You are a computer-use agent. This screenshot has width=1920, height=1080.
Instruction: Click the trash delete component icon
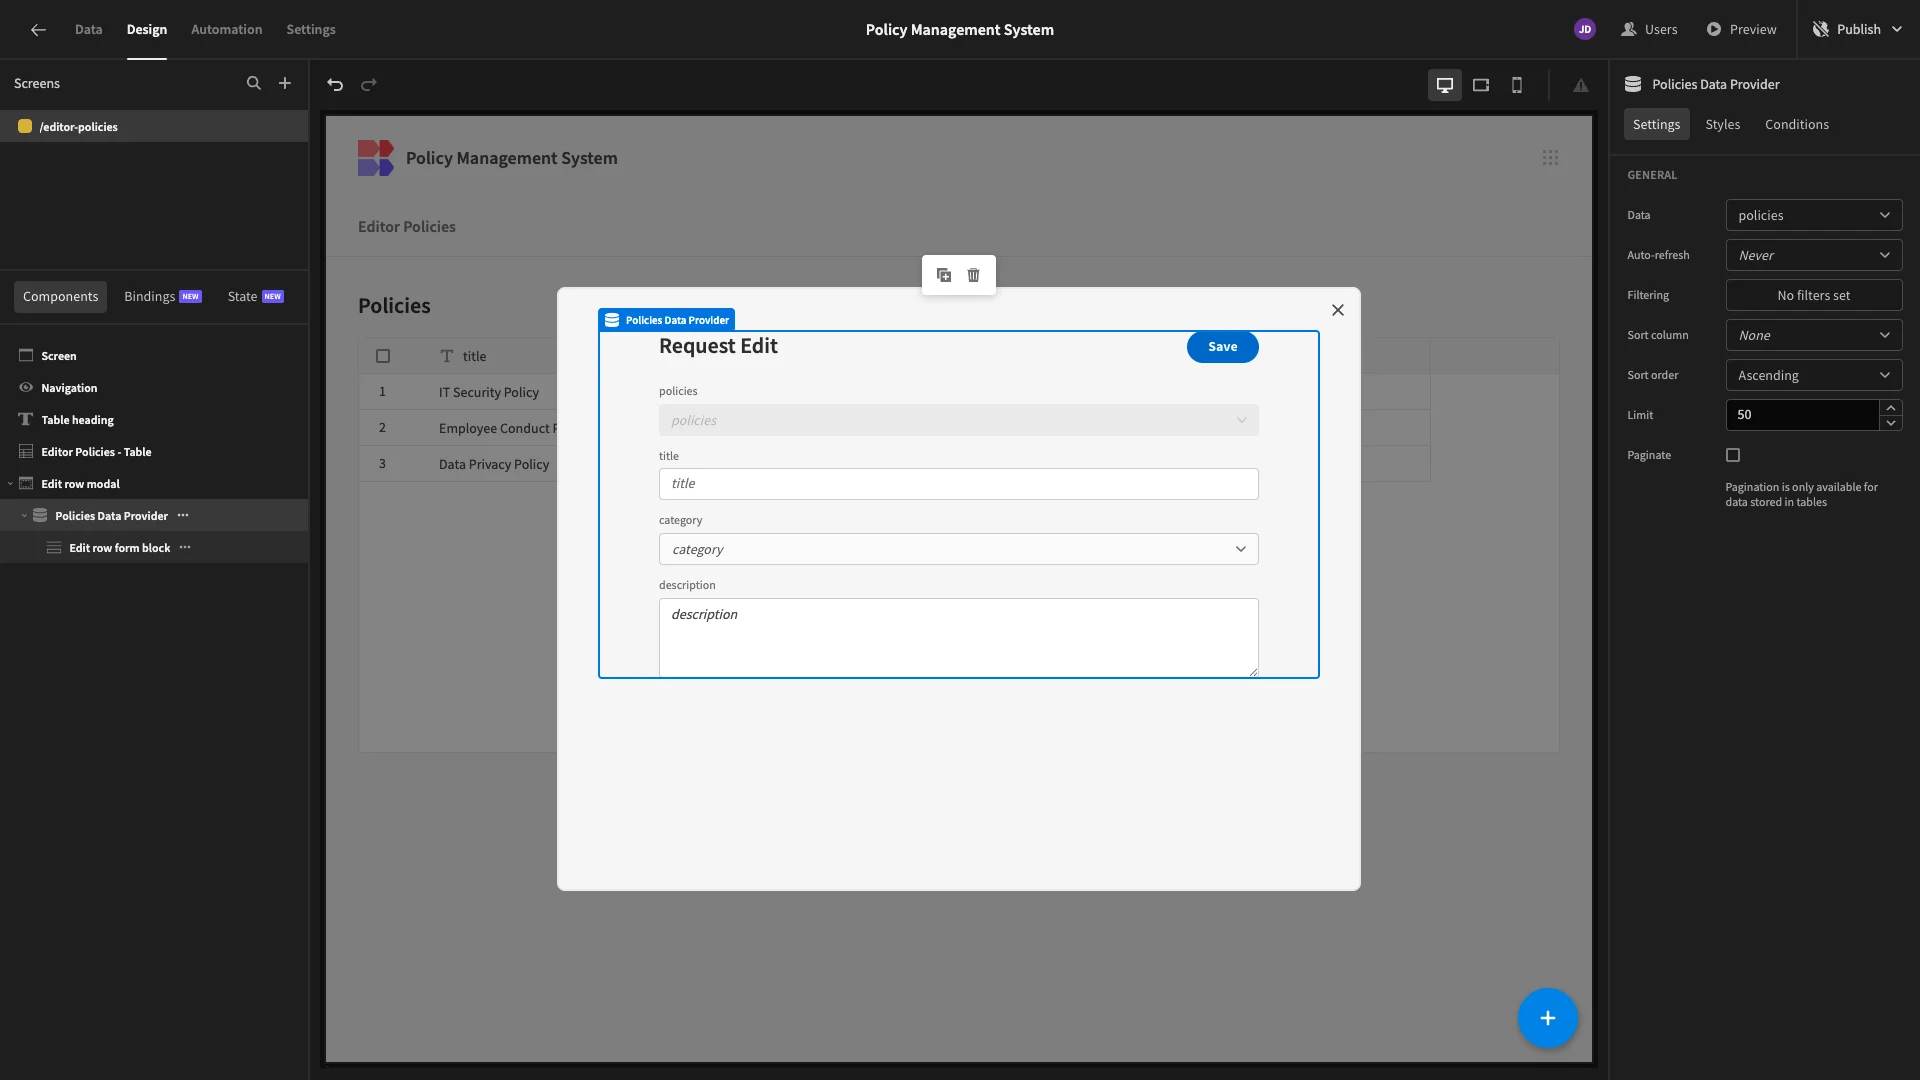coord(974,275)
